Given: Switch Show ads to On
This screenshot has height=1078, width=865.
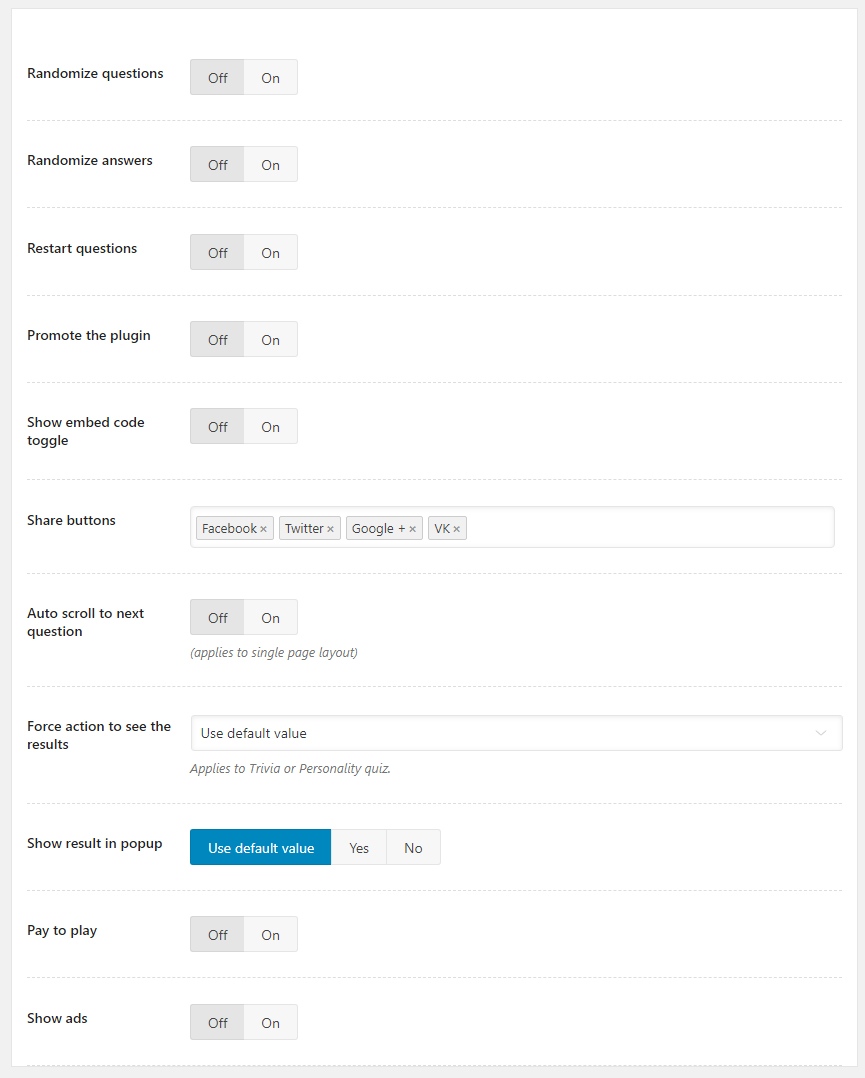Looking at the screenshot, I should [270, 1023].
